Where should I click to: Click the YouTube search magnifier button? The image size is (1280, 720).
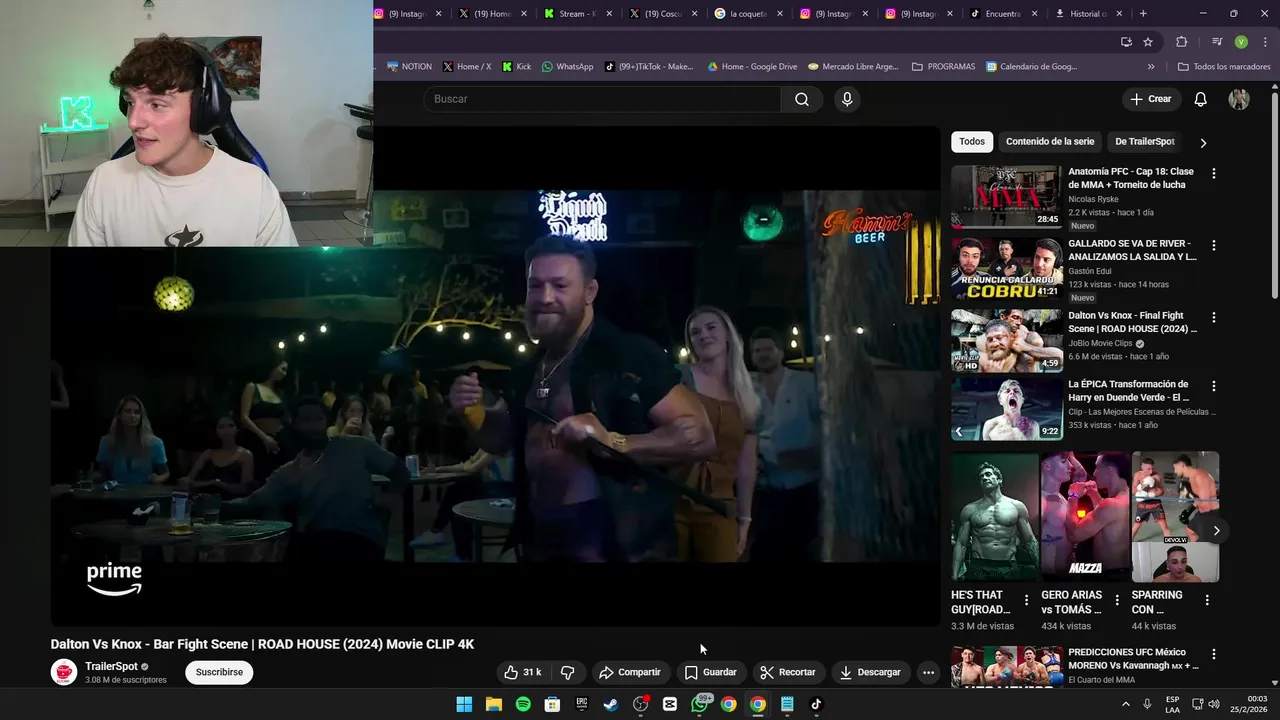(802, 99)
